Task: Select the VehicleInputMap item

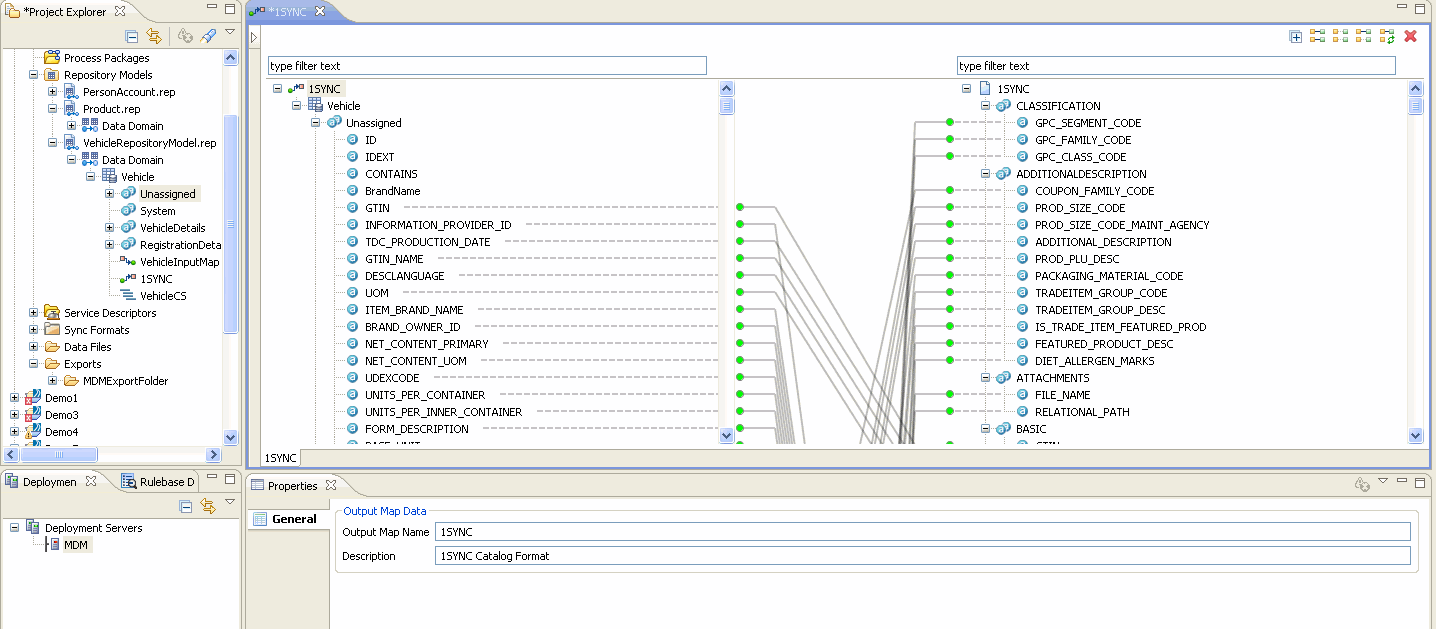Action: (x=179, y=262)
